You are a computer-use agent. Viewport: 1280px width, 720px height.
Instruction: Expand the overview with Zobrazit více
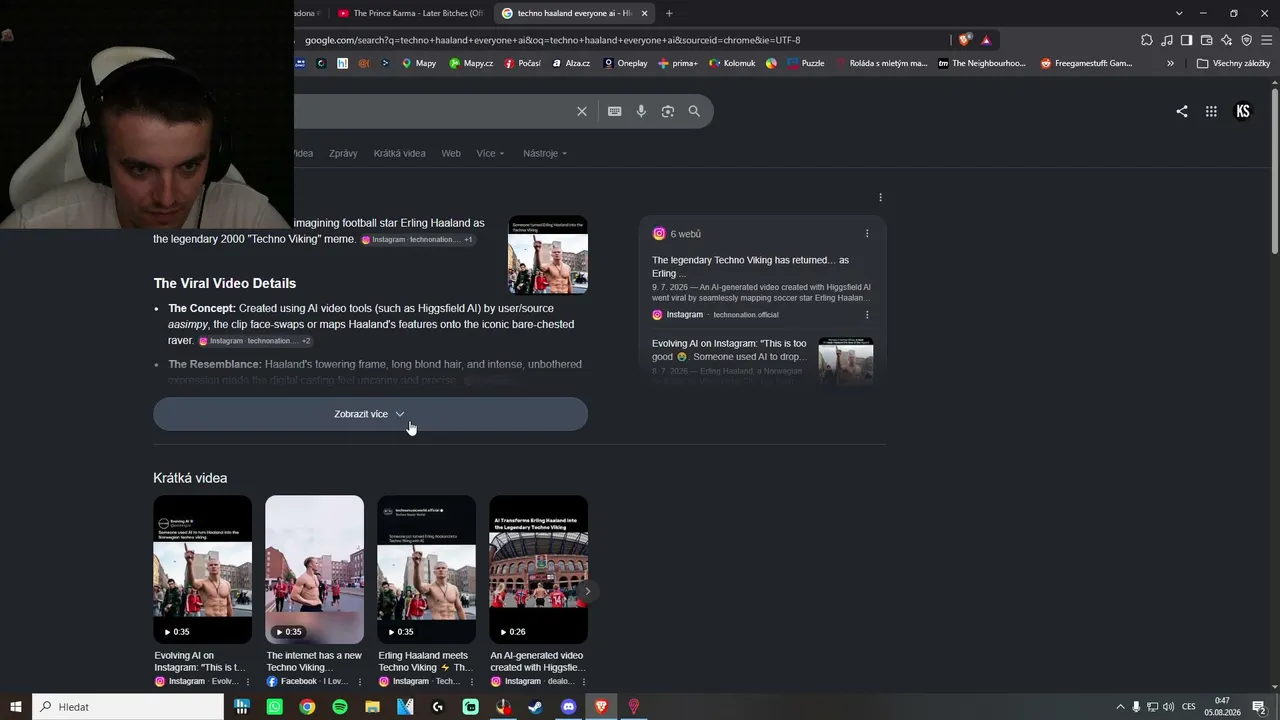(370, 414)
